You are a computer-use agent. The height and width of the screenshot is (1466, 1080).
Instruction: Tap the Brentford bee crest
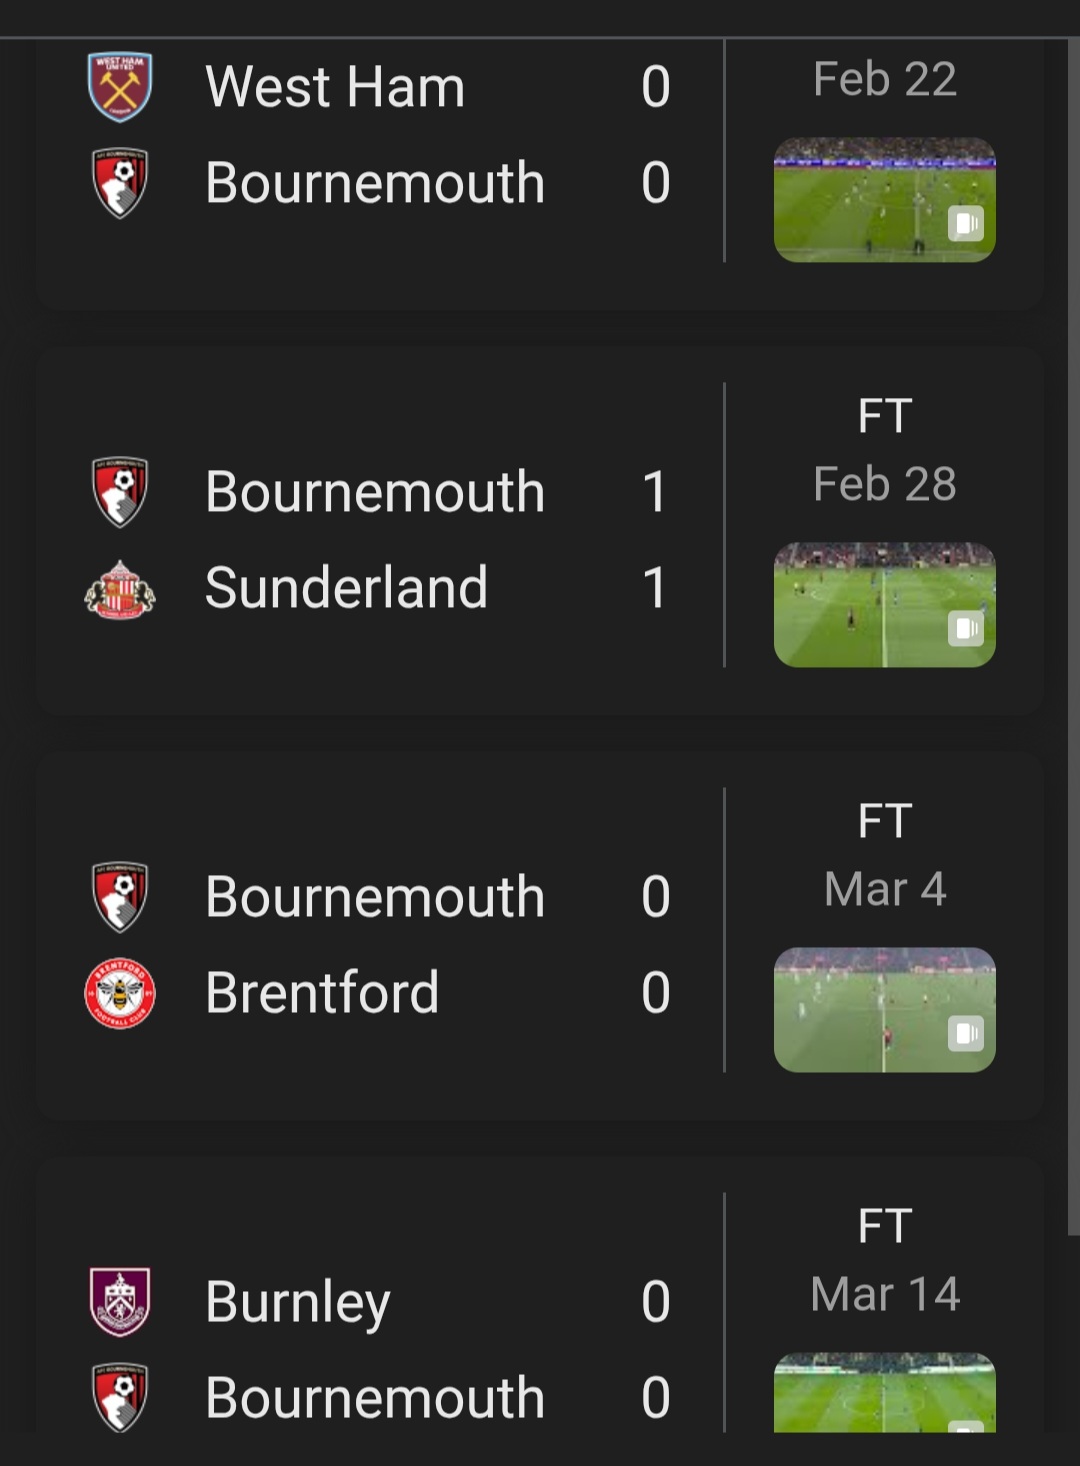(120, 993)
